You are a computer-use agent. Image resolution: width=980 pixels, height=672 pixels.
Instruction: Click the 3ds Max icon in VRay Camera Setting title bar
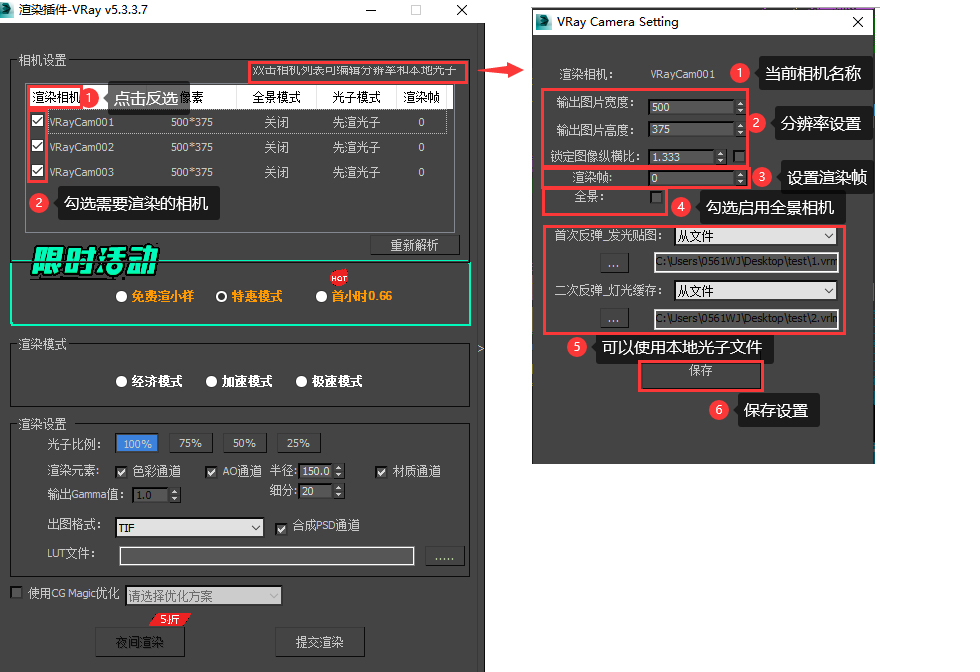point(545,22)
